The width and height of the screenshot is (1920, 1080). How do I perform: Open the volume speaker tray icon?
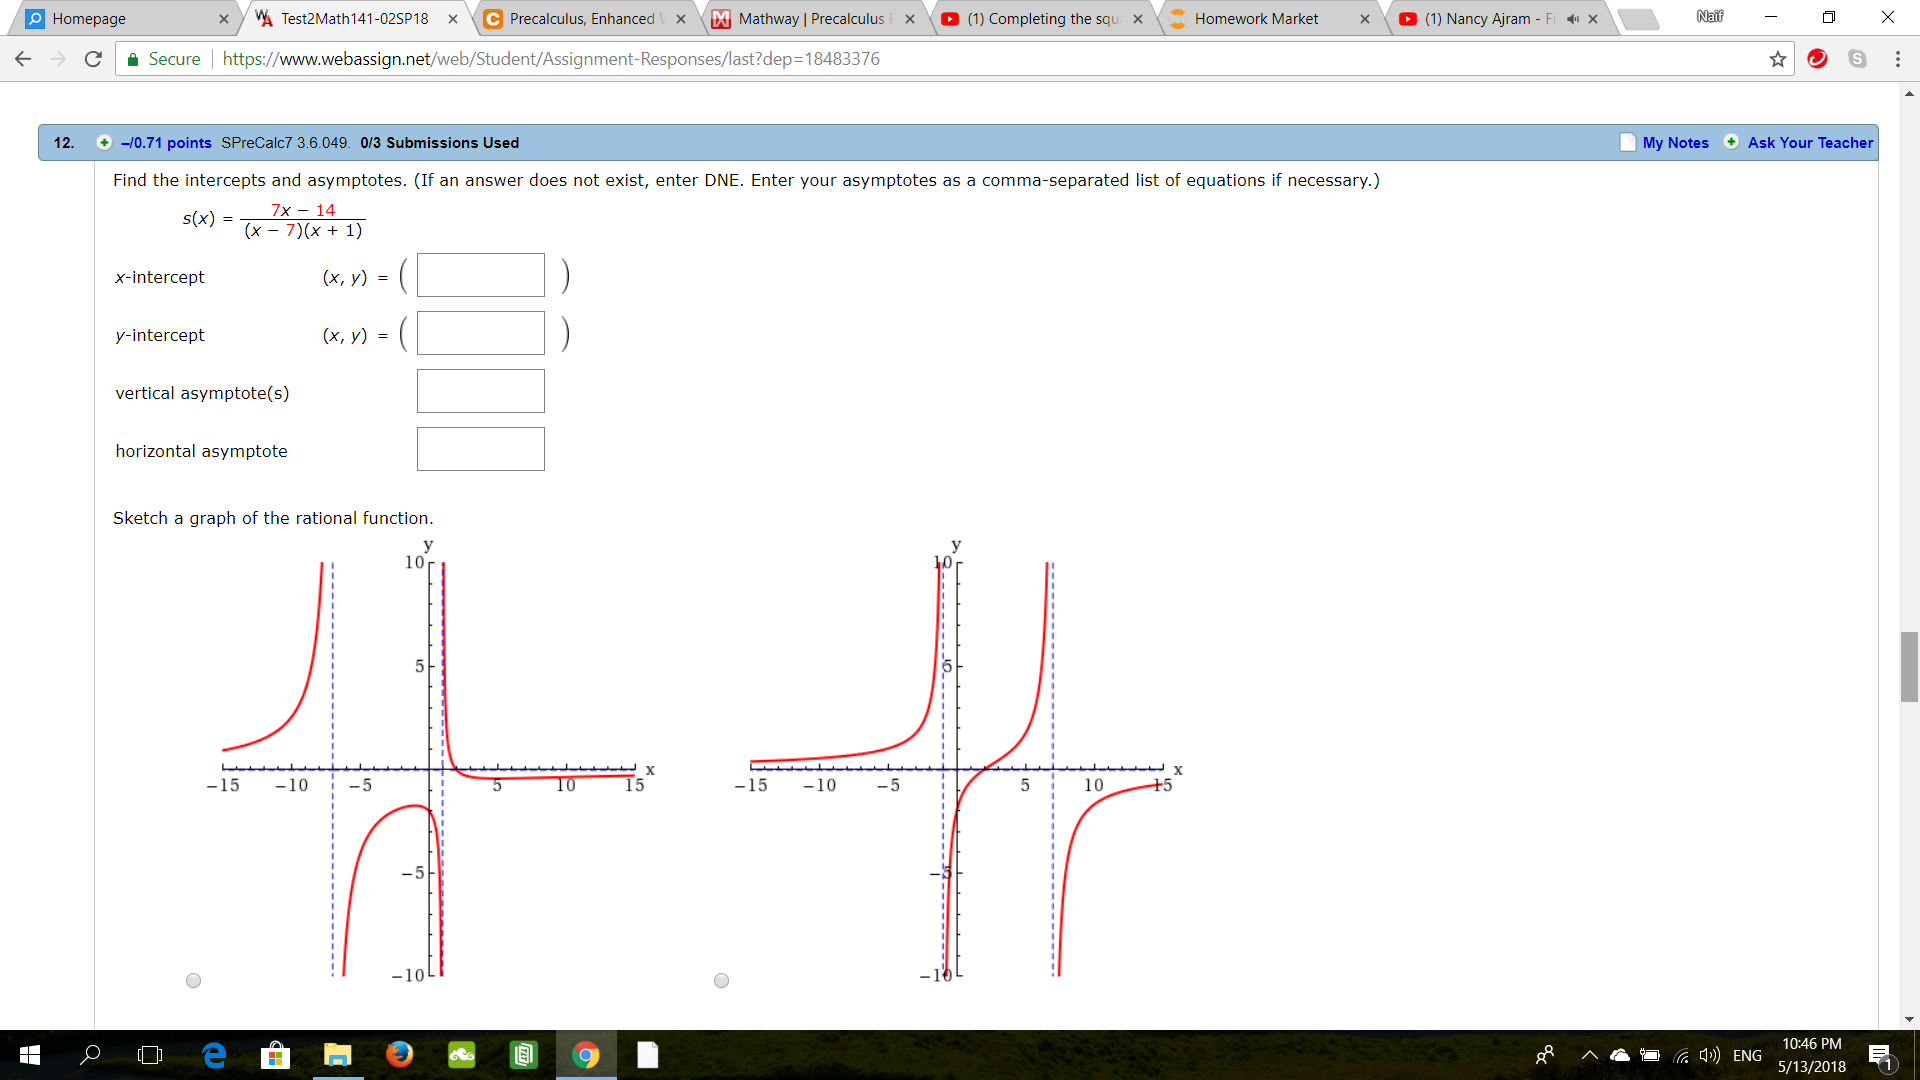[x=1710, y=1055]
